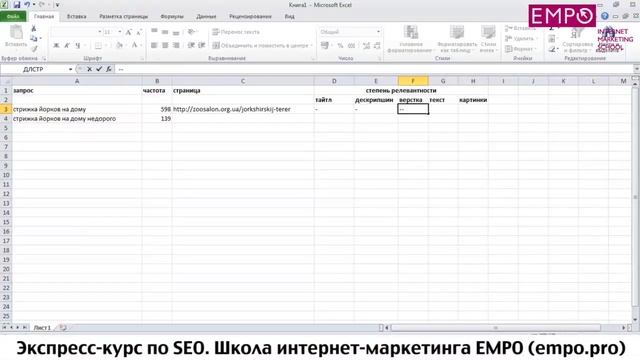Open the cell borders menu

point(98,45)
